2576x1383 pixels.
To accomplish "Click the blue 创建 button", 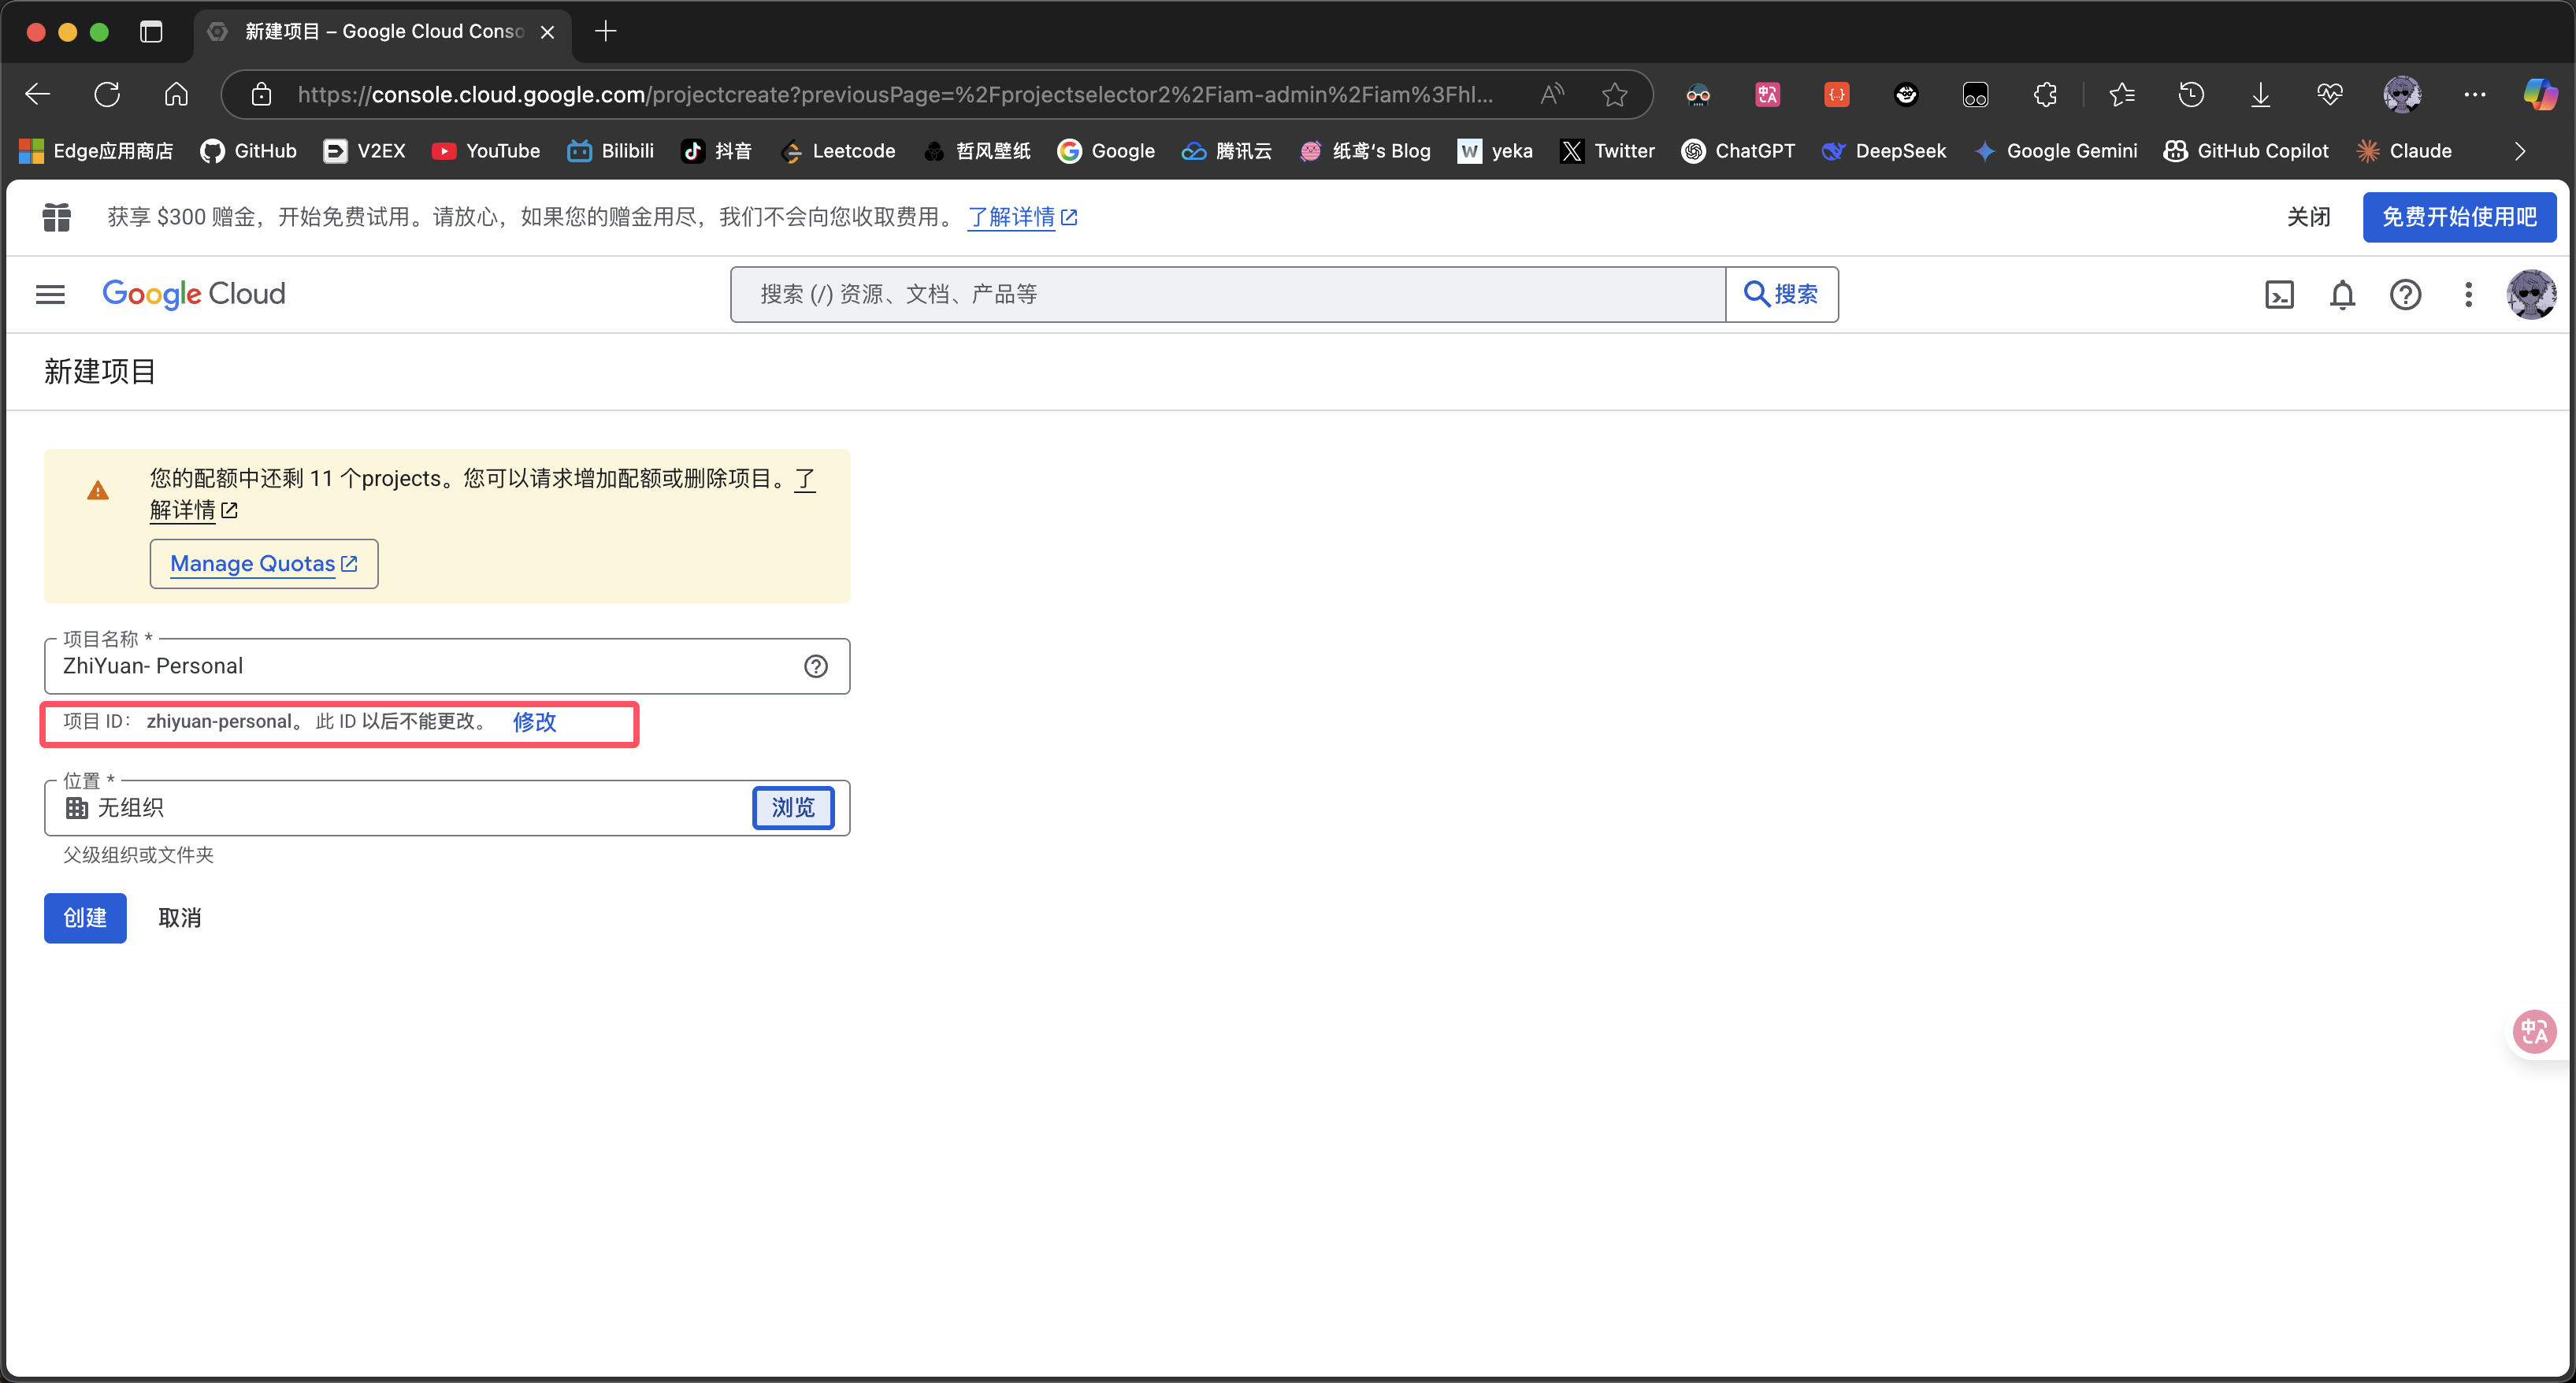I will [x=85, y=918].
